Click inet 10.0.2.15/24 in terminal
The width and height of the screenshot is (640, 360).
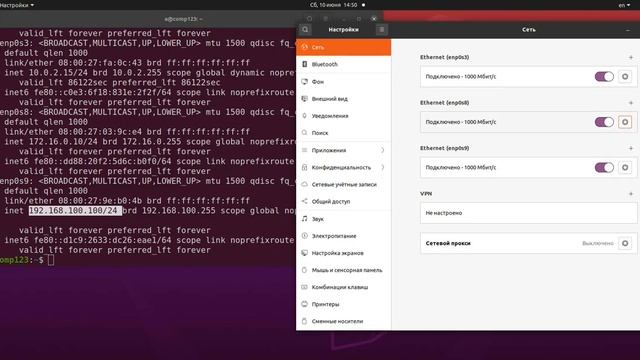pos(56,73)
